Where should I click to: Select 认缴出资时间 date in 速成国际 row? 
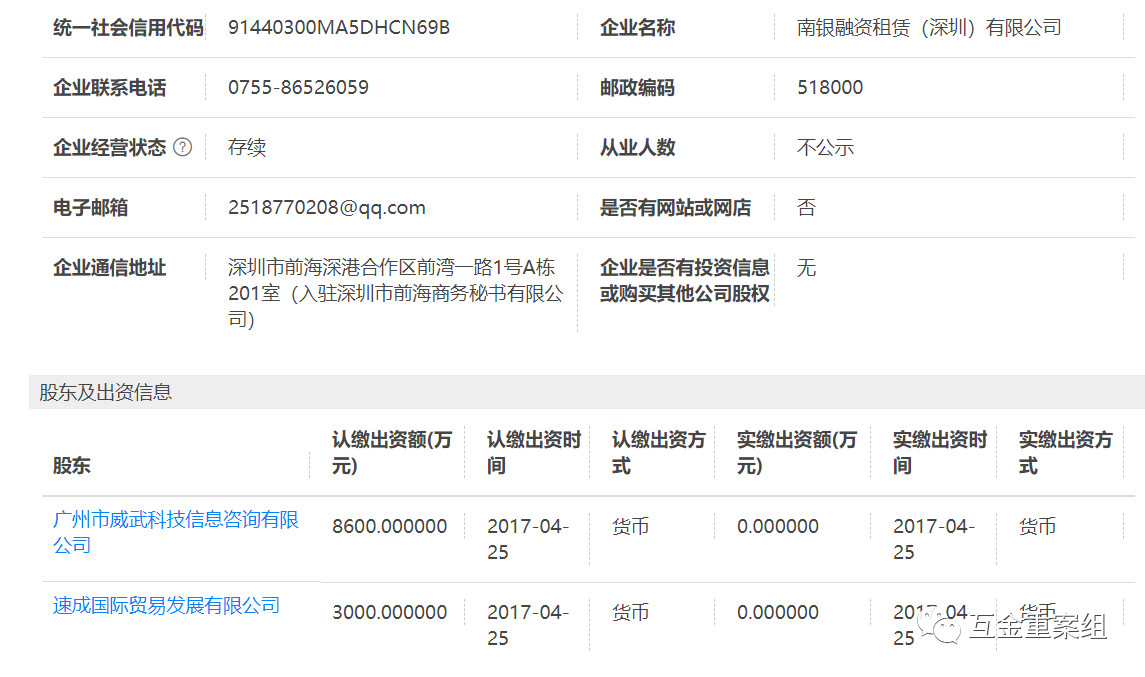click(x=528, y=625)
